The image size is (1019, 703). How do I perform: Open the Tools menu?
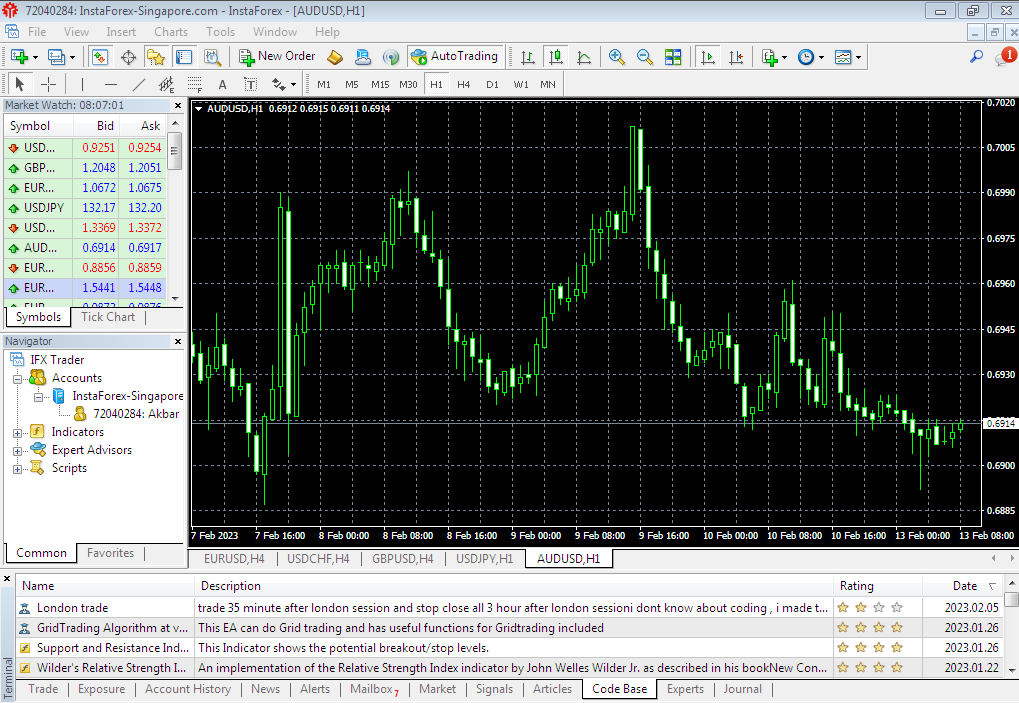(x=220, y=32)
